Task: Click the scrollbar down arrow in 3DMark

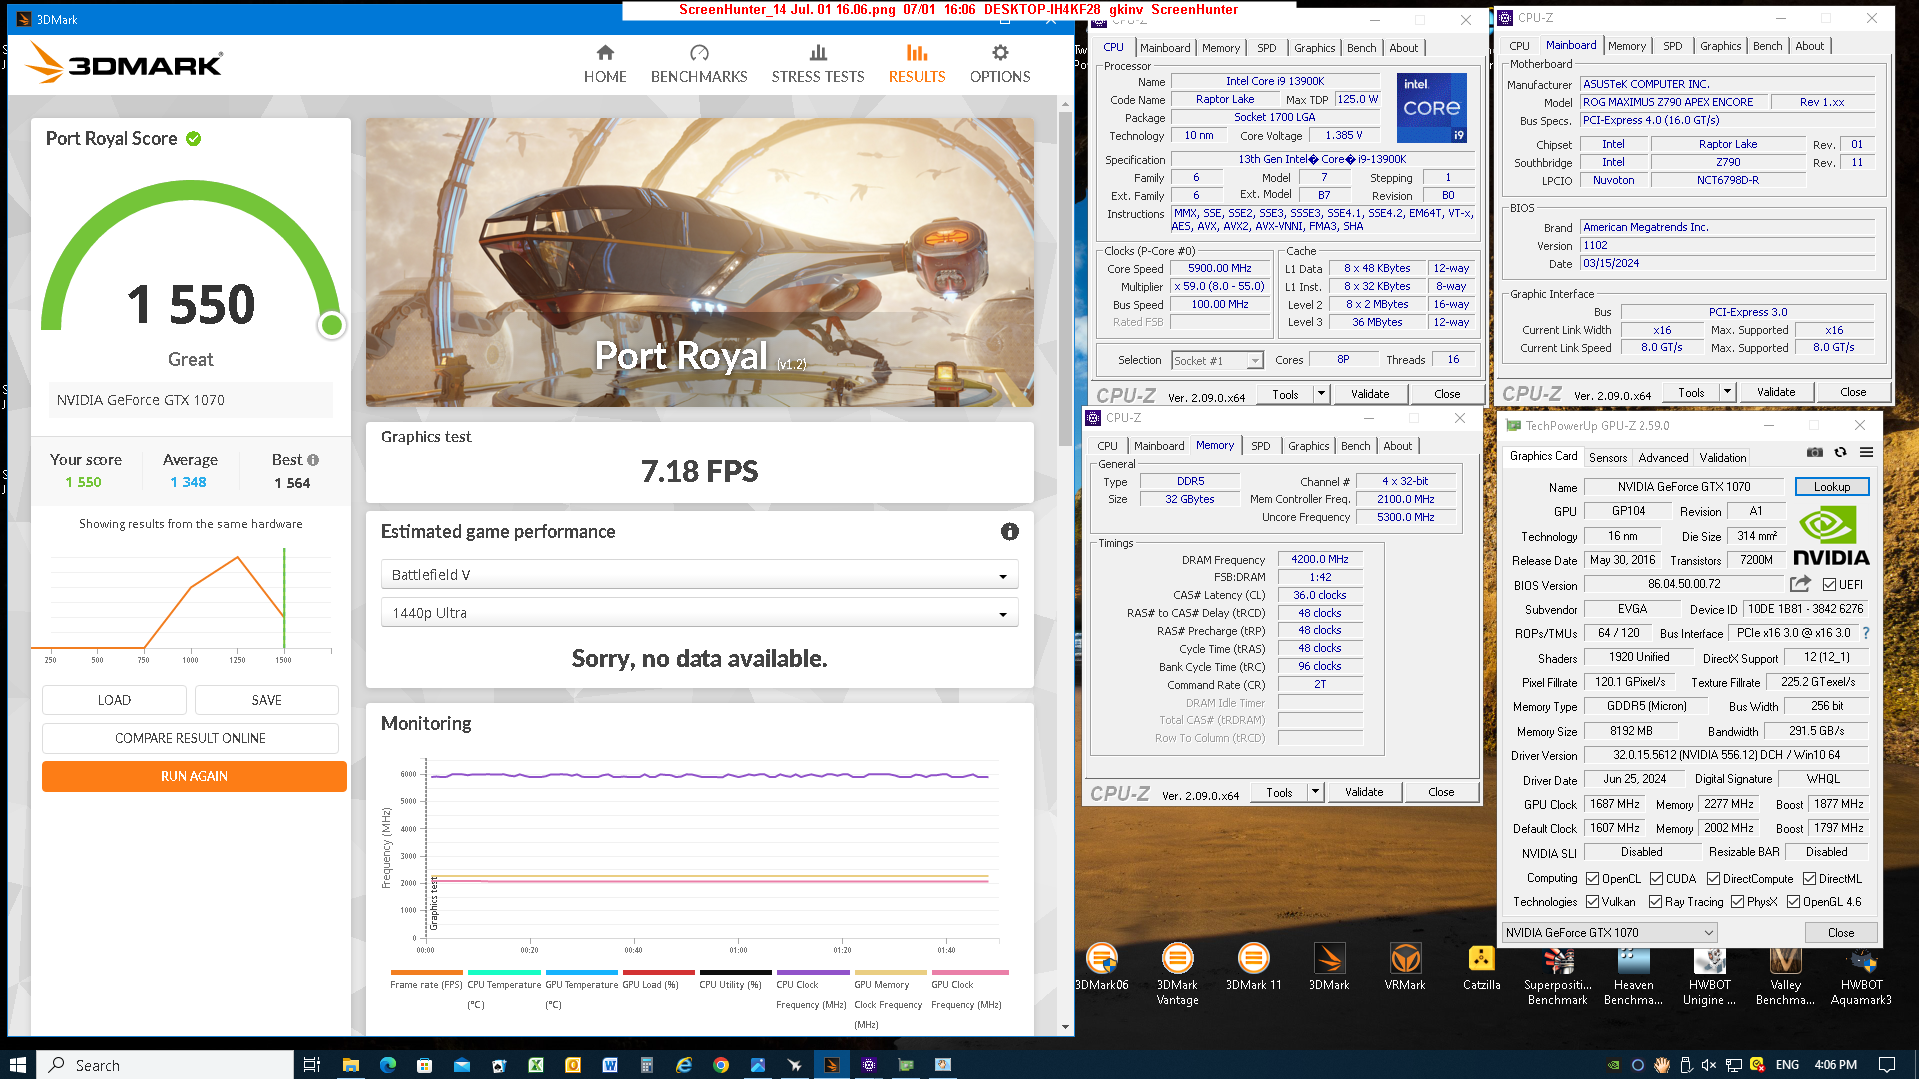Action: [x=1065, y=1027]
